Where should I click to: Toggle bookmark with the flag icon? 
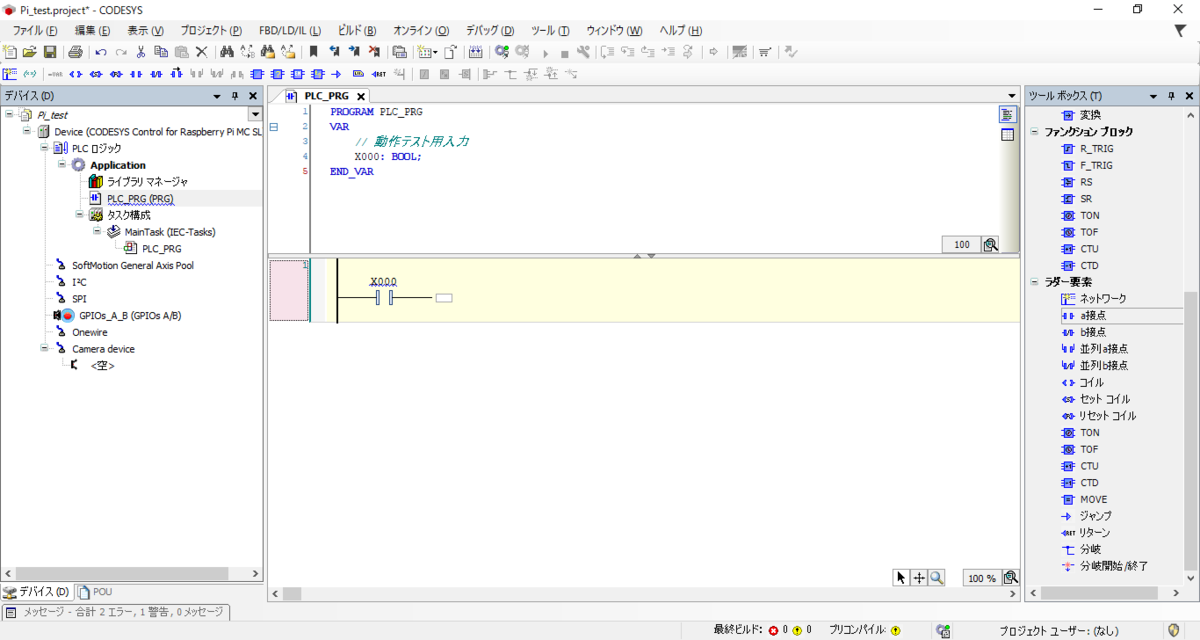(314, 52)
